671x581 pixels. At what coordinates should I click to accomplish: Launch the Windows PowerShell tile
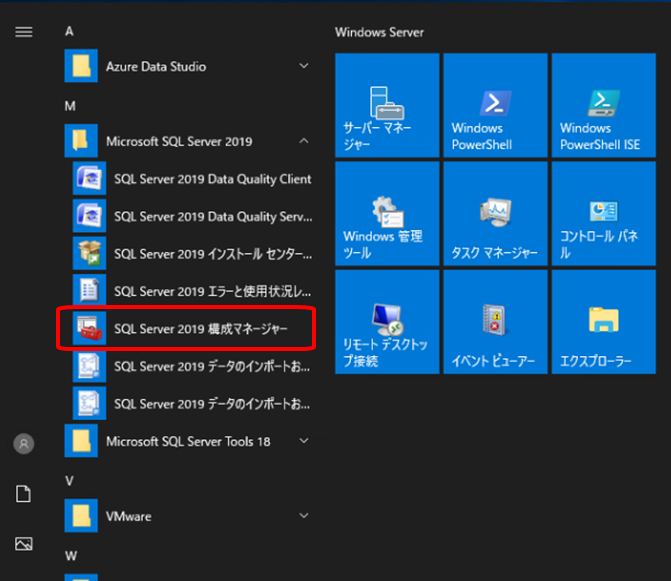(x=495, y=105)
